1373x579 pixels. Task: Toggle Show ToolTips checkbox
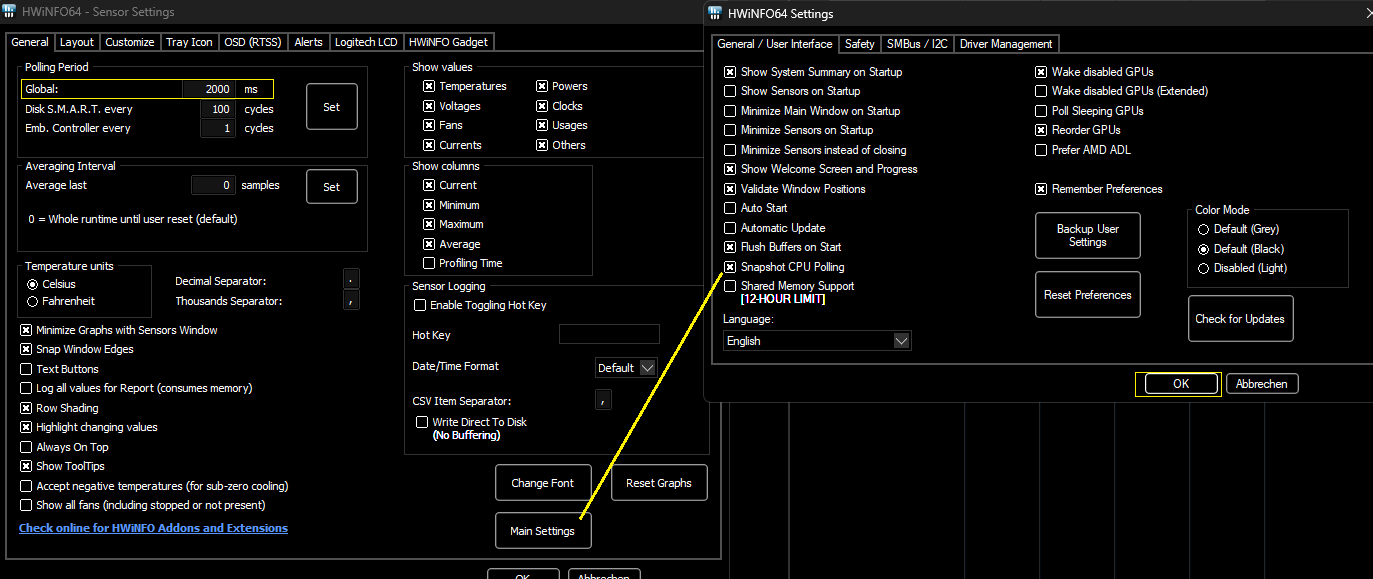point(26,466)
